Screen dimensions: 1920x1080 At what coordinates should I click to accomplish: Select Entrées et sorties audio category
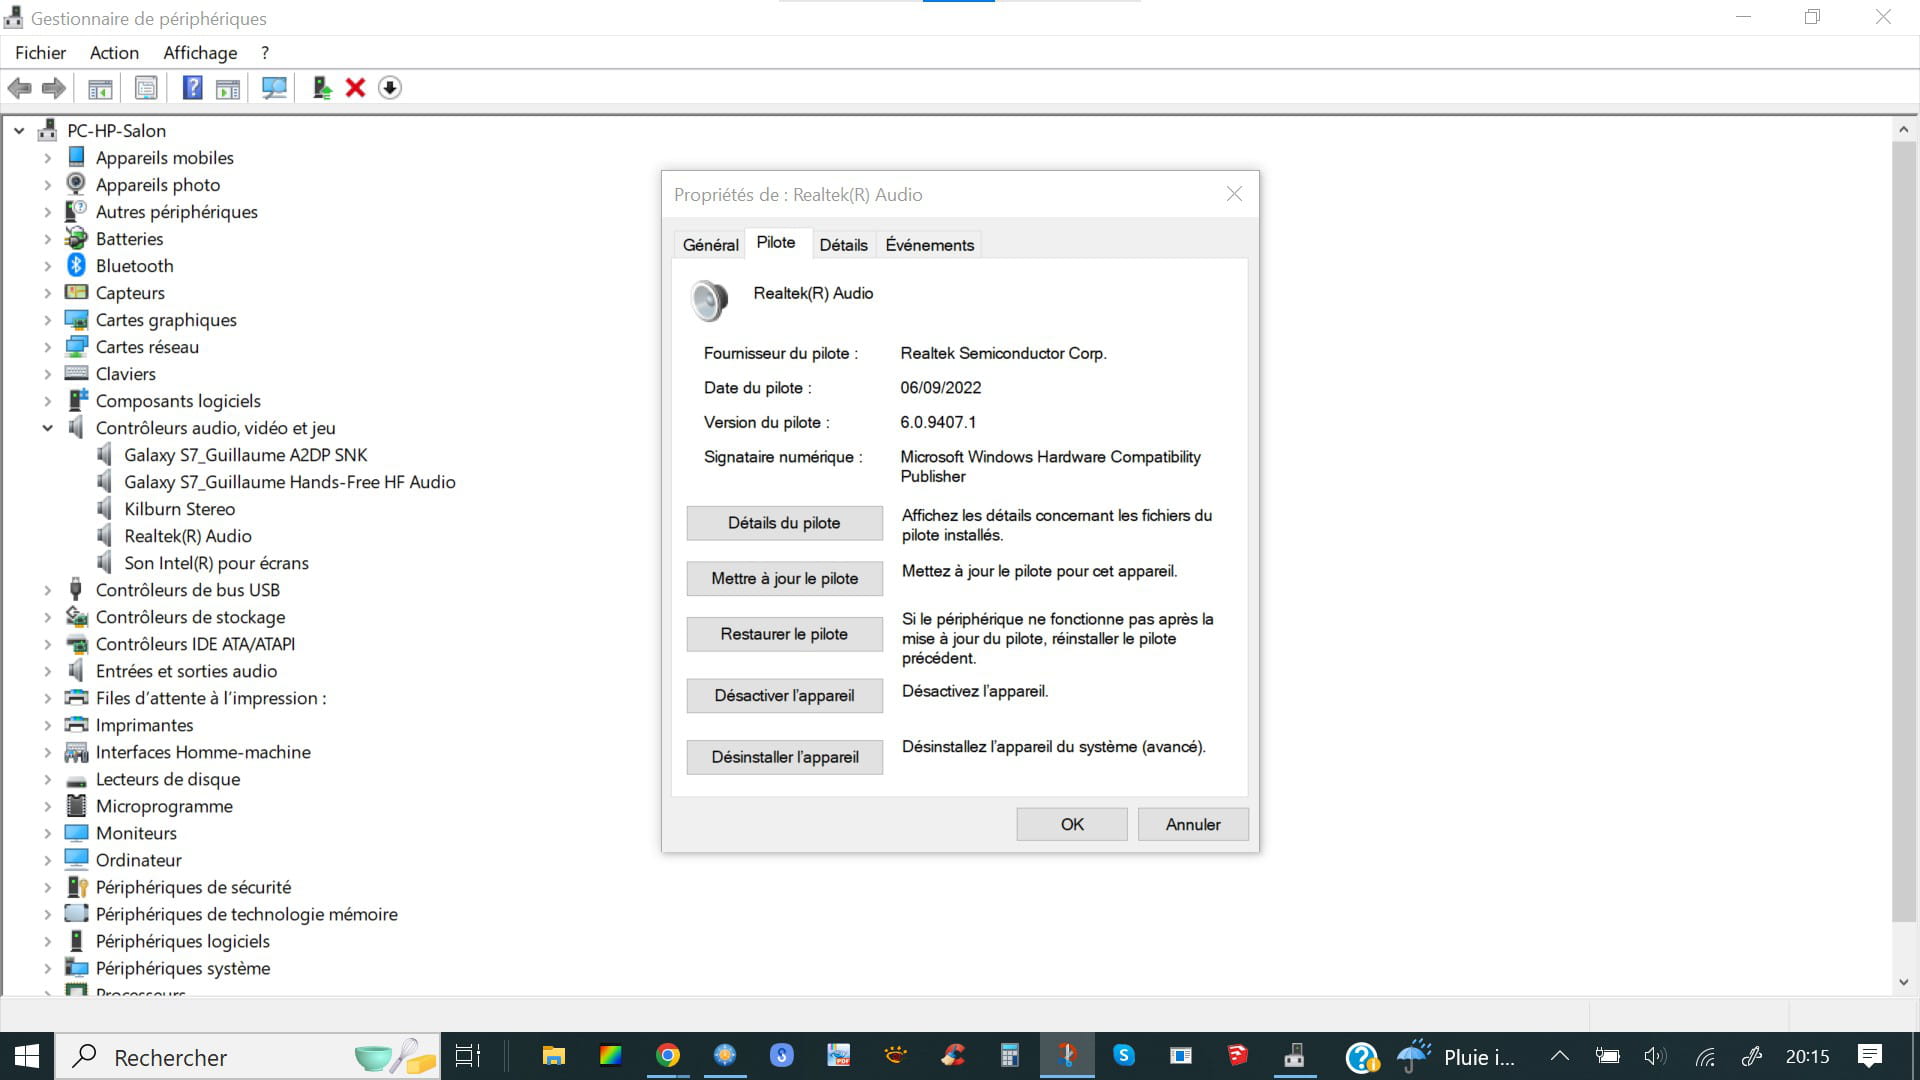coord(186,671)
